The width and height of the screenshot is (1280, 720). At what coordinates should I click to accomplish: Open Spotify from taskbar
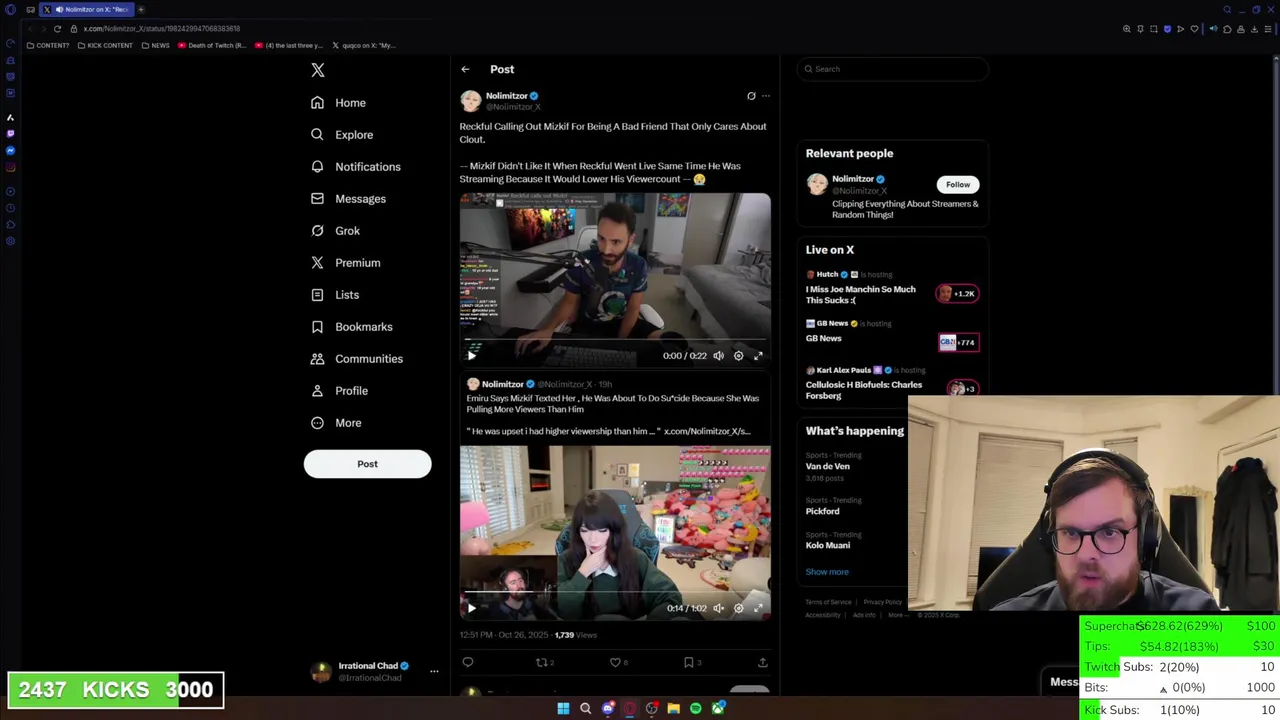tap(696, 708)
